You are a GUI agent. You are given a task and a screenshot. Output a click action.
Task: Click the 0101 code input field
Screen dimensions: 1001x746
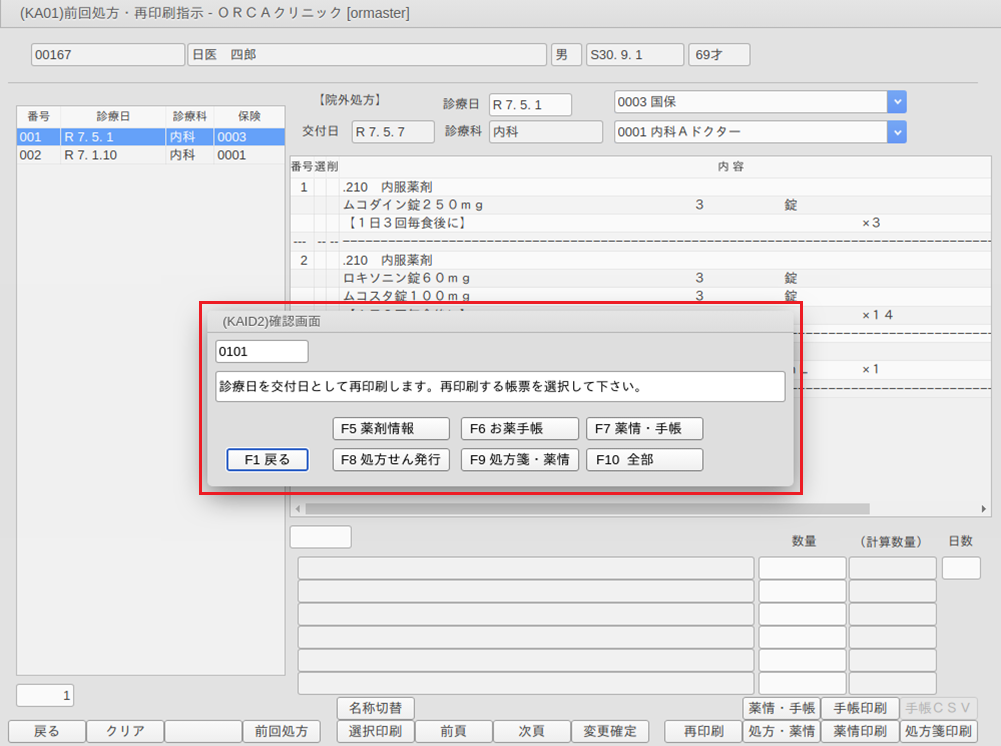click(262, 352)
